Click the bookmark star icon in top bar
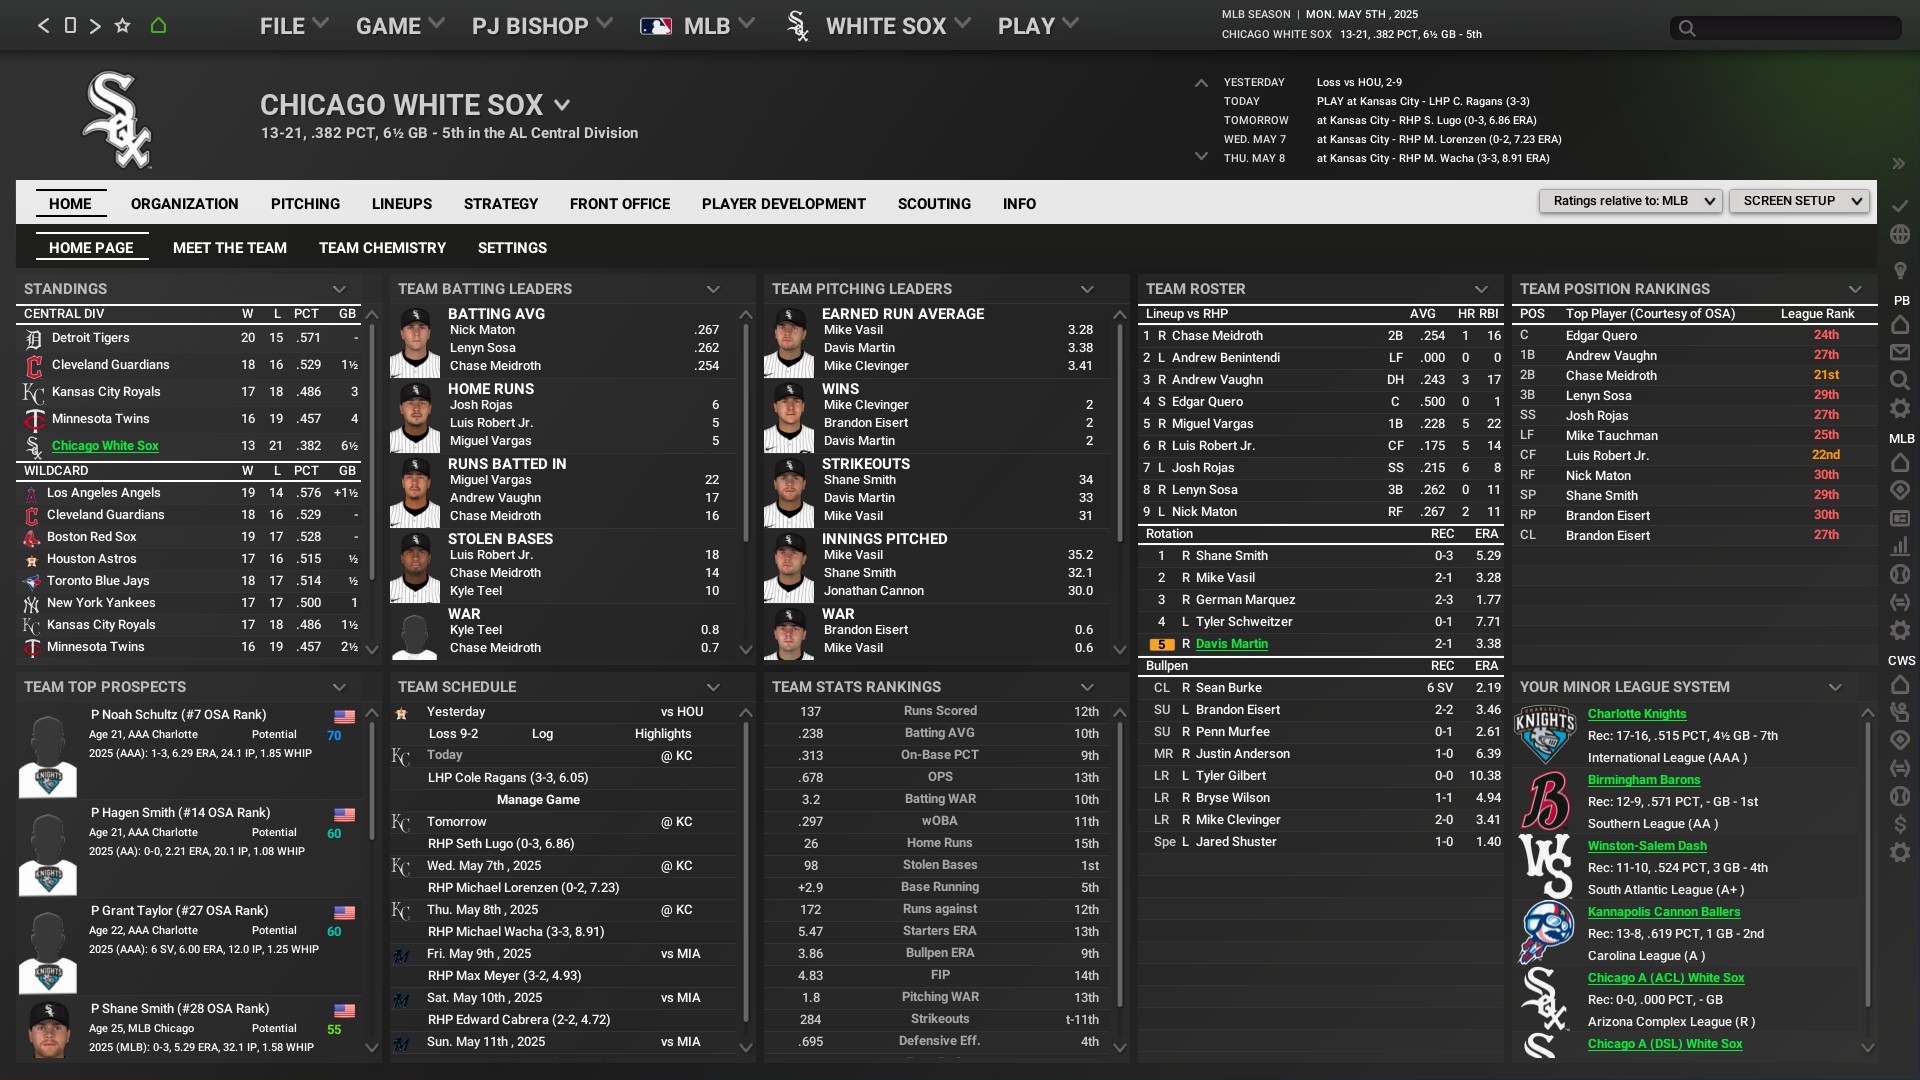This screenshot has width=1920, height=1080. (x=122, y=26)
